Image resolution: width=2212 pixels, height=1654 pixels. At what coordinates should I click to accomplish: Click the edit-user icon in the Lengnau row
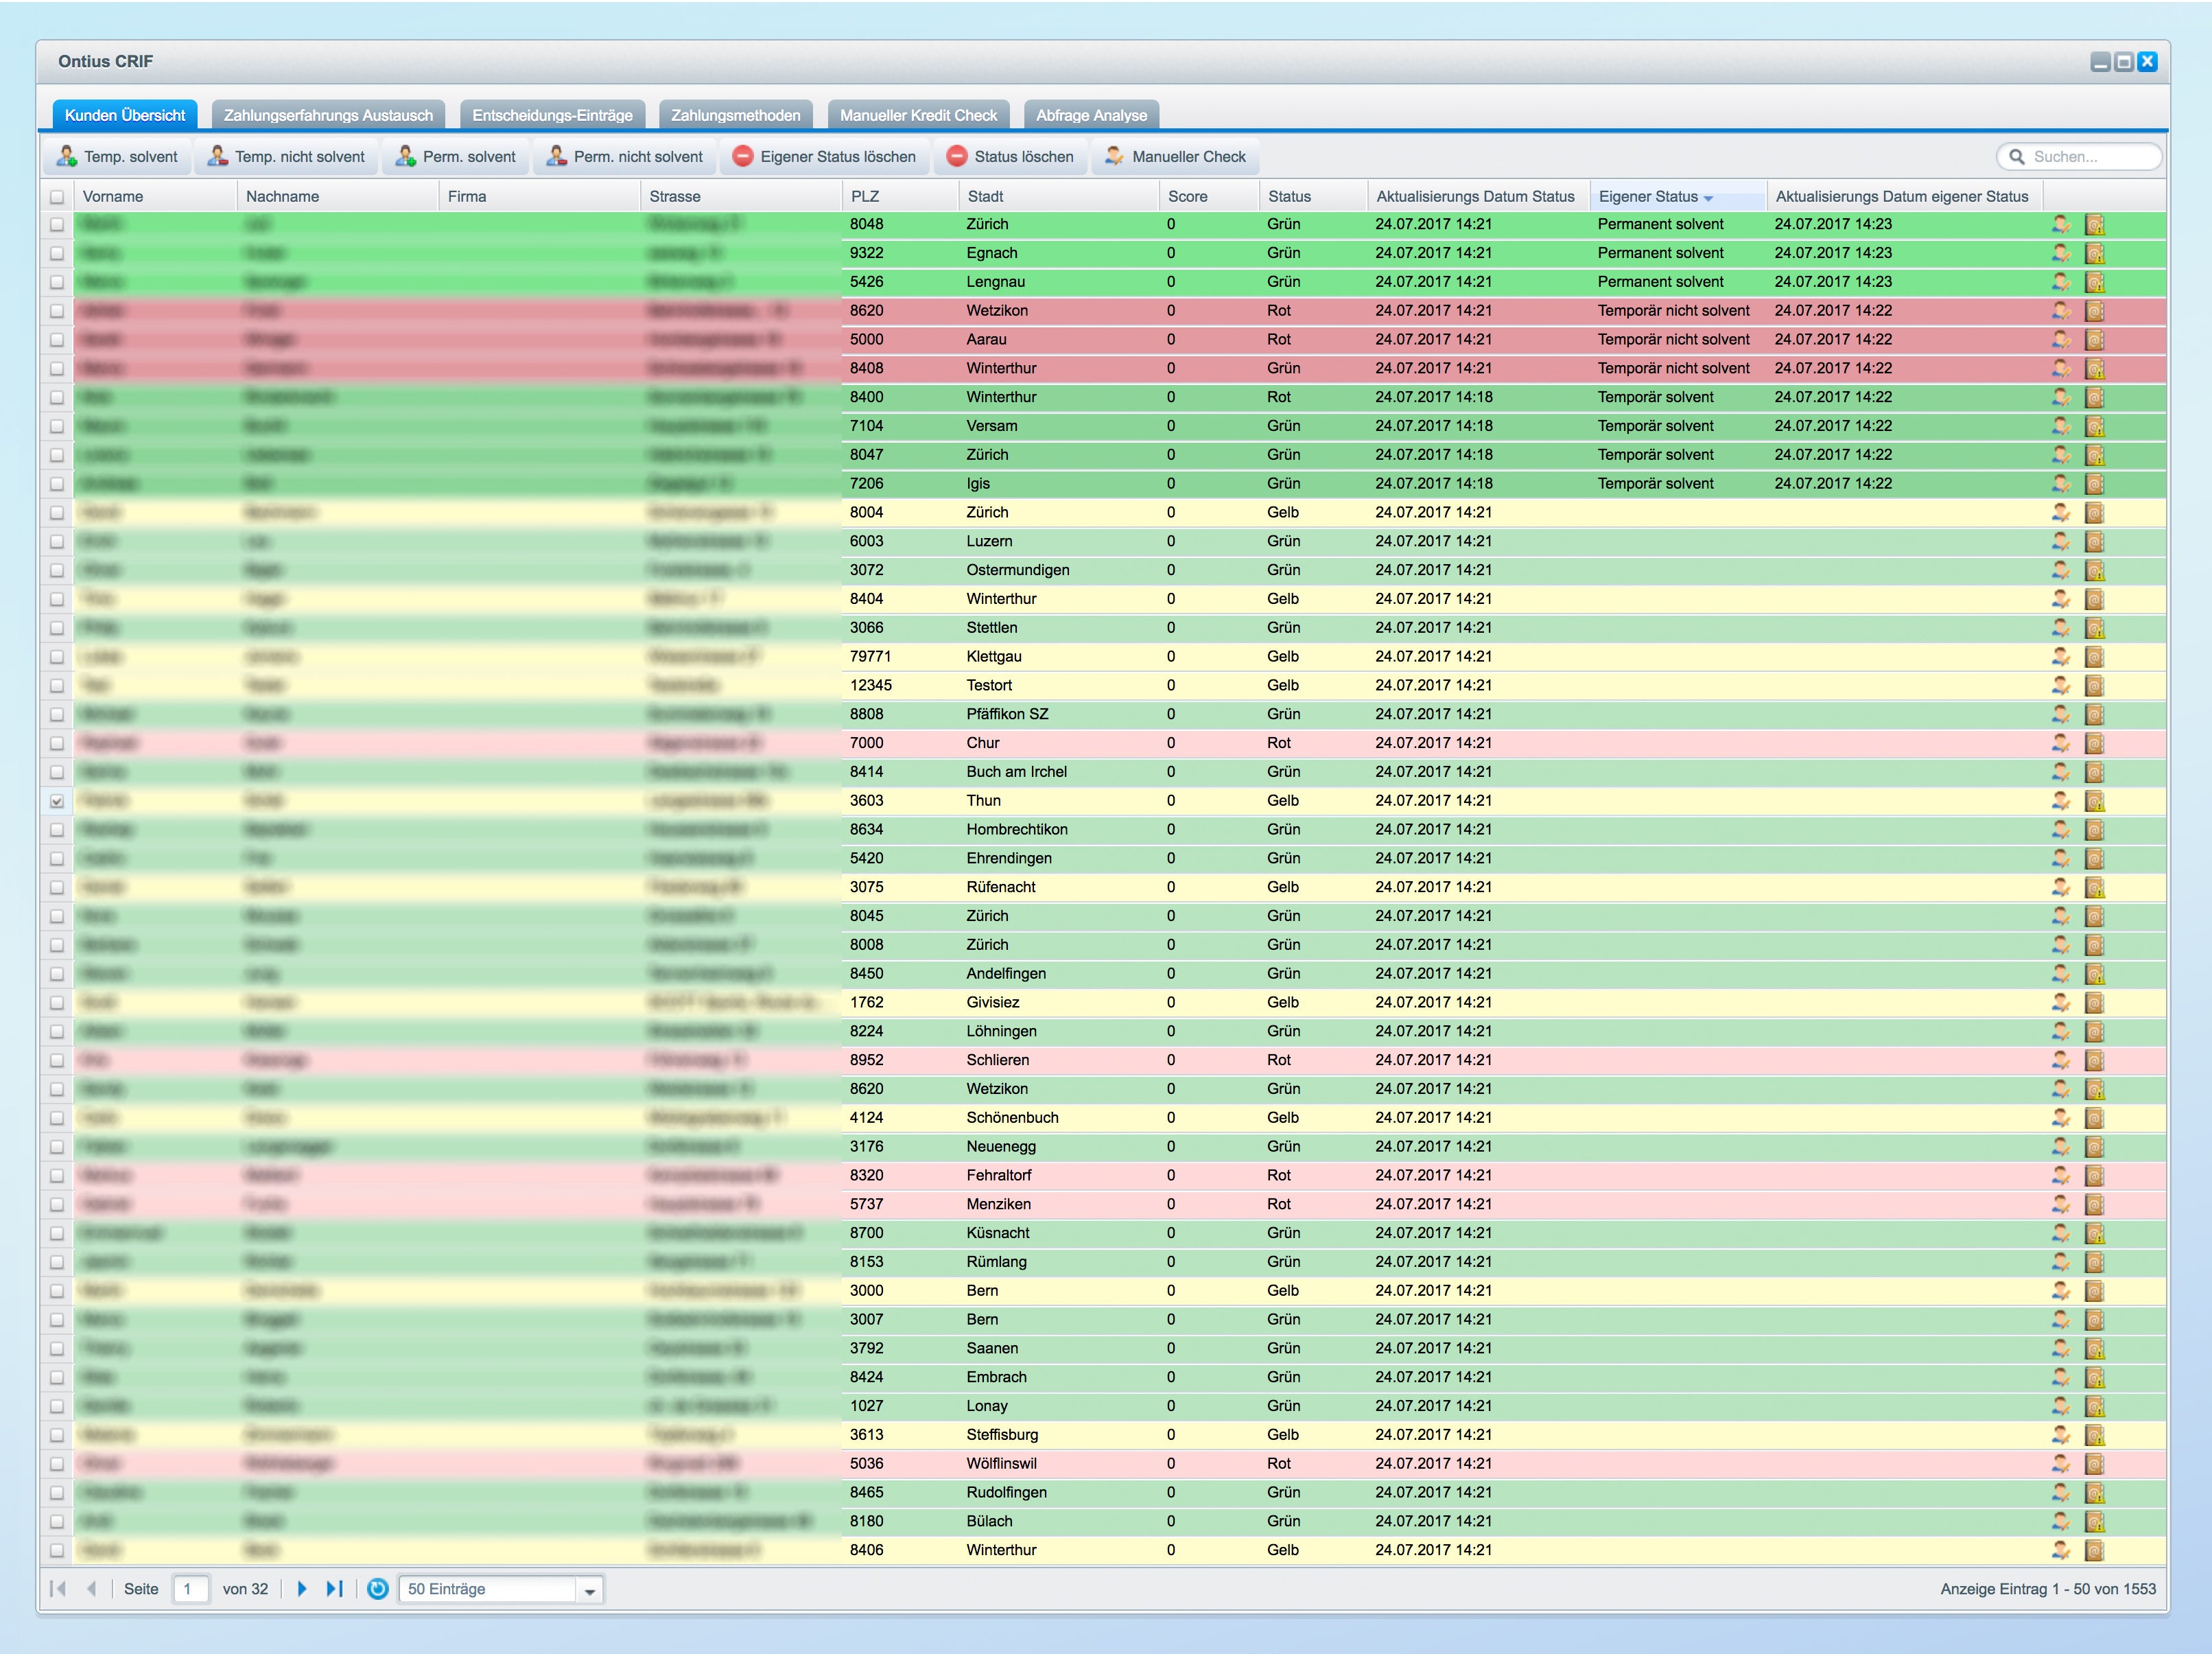(x=2061, y=282)
